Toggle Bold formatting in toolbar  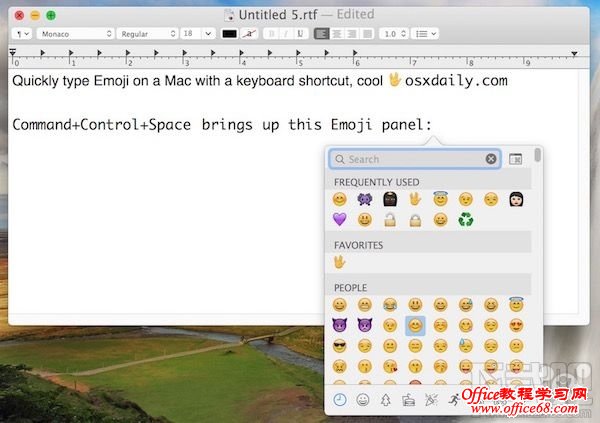271,34
